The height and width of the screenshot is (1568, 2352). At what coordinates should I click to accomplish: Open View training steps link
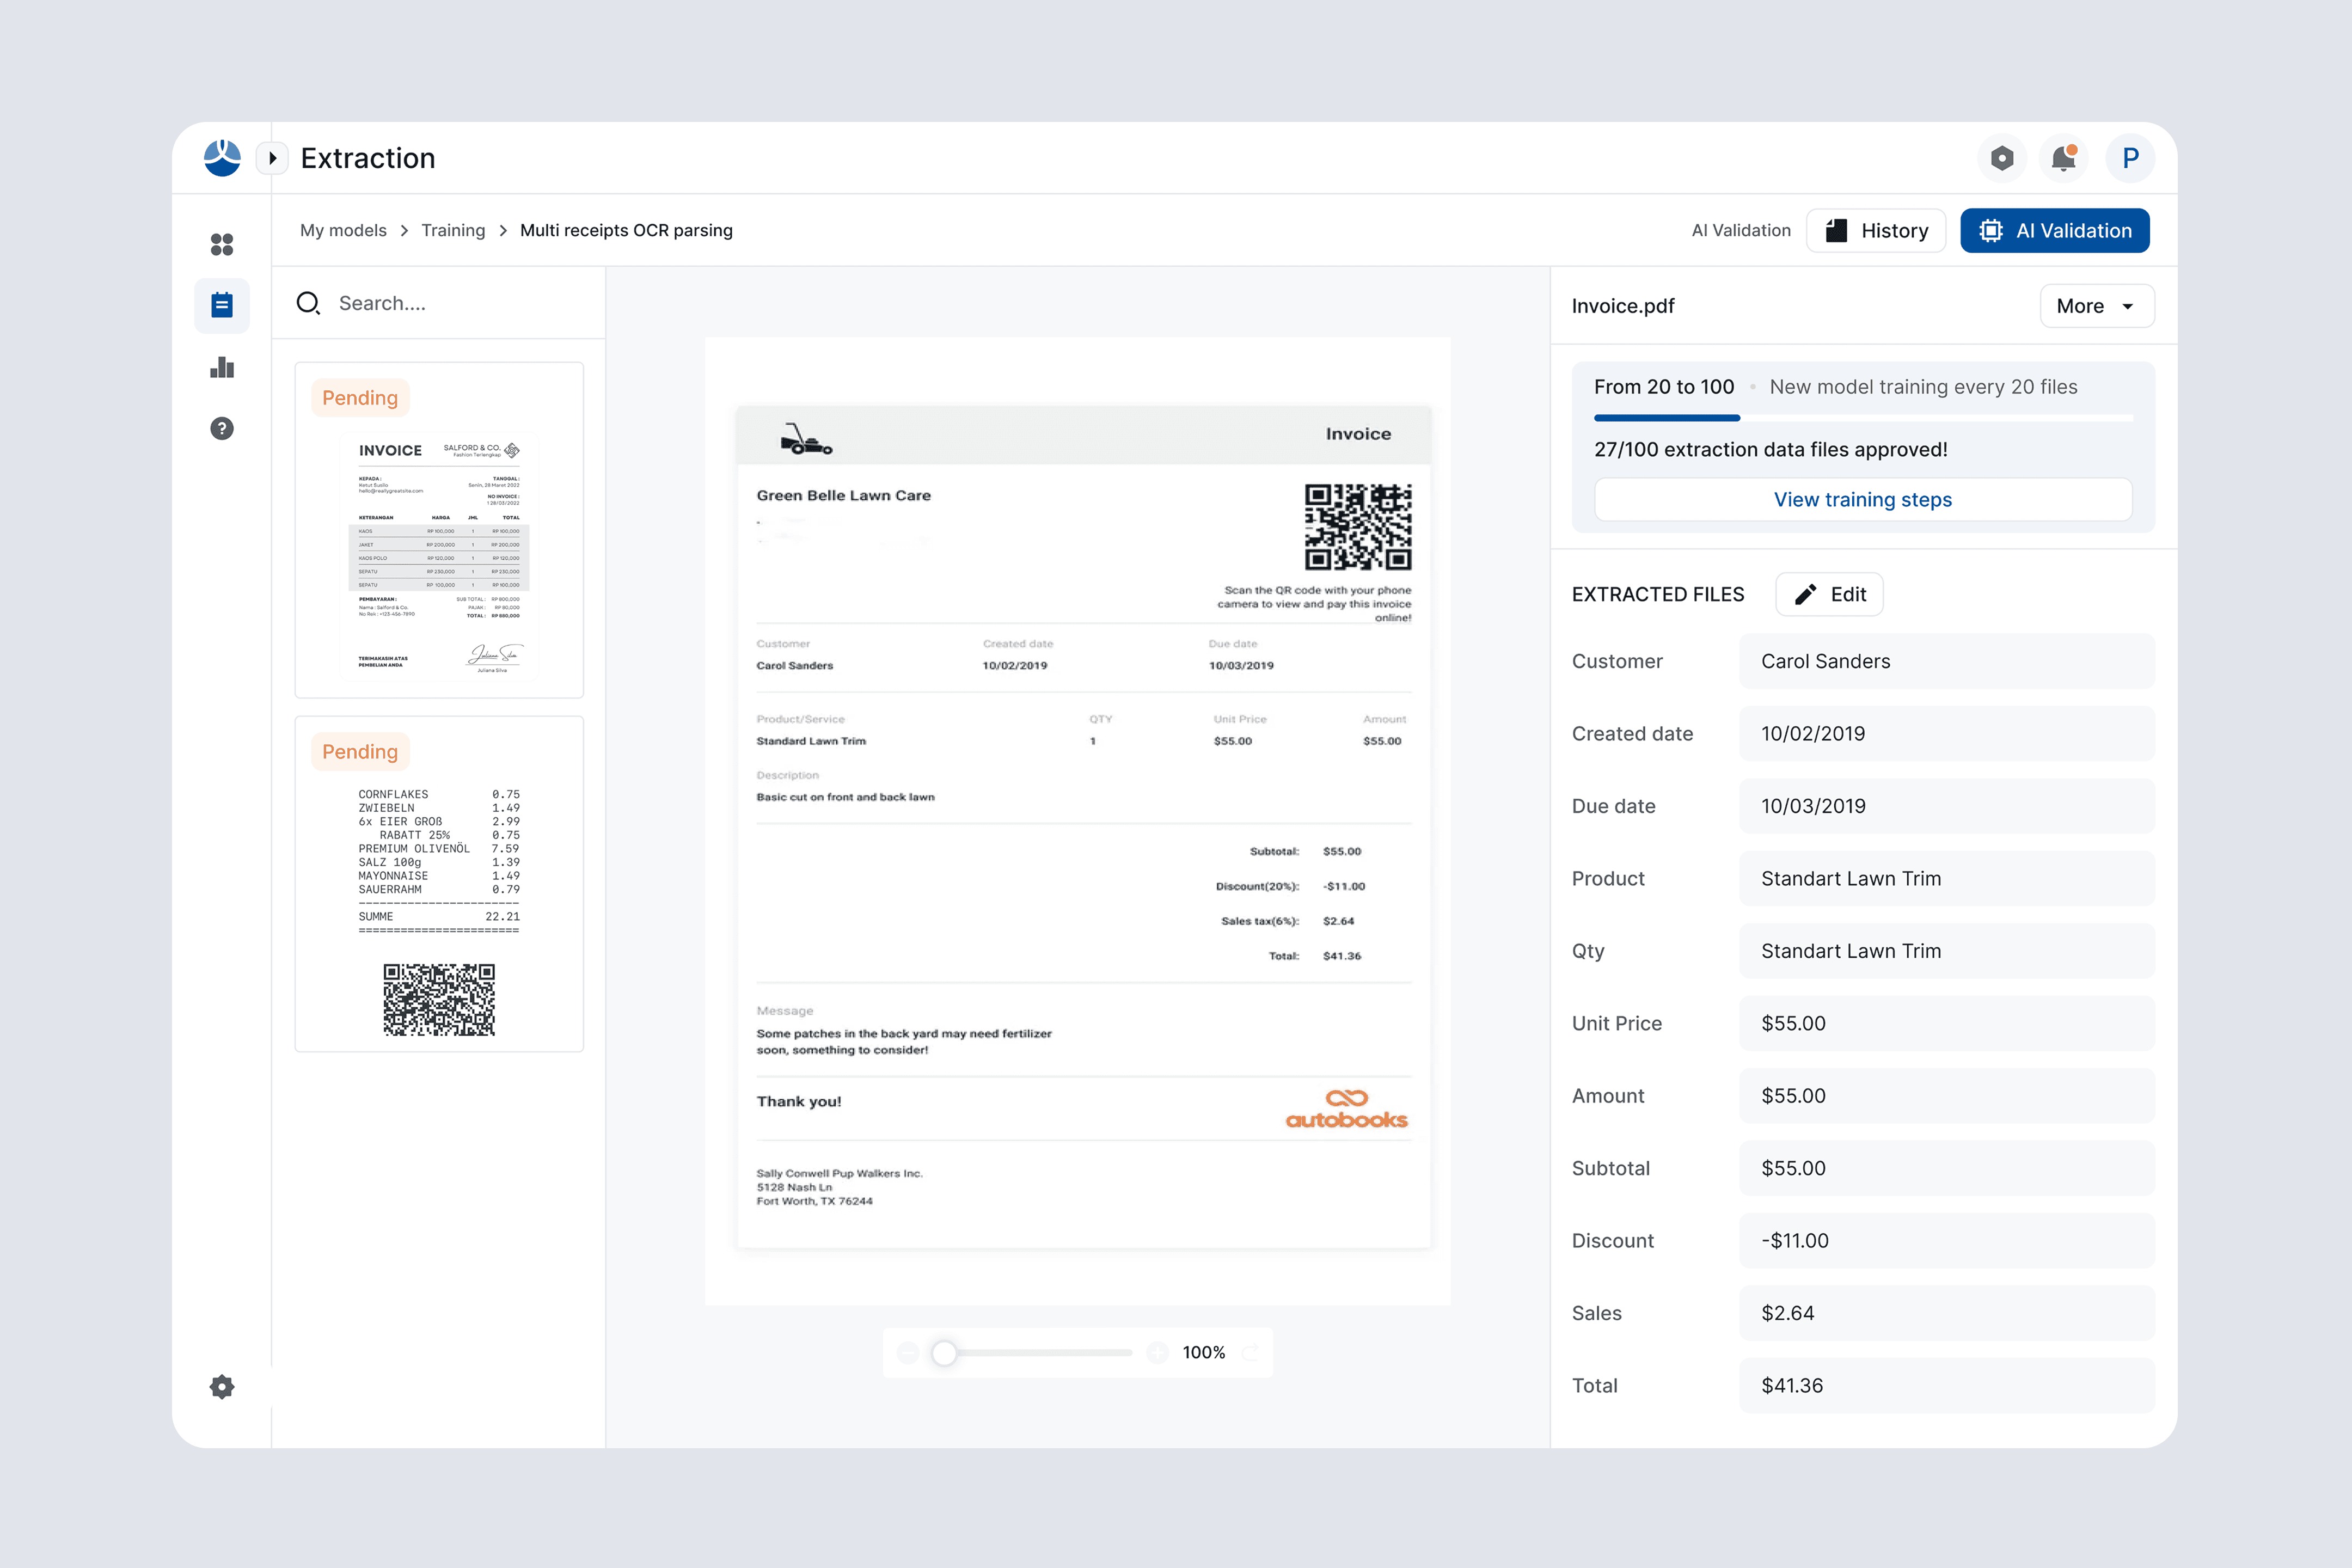(1862, 499)
